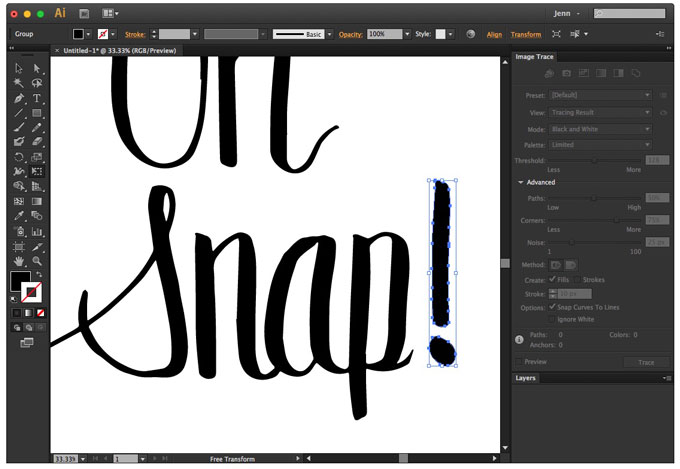The width and height of the screenshot is (680, 469).
Task: Select the Eraser tool
Action: point(37,142)
